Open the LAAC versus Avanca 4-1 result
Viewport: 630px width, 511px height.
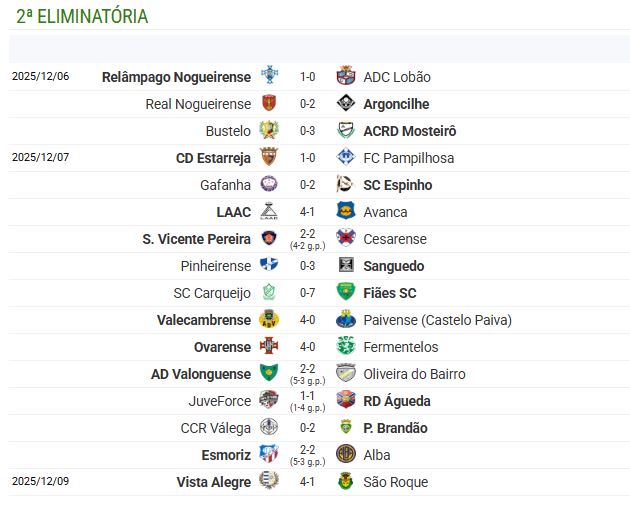tap(308, 212)
